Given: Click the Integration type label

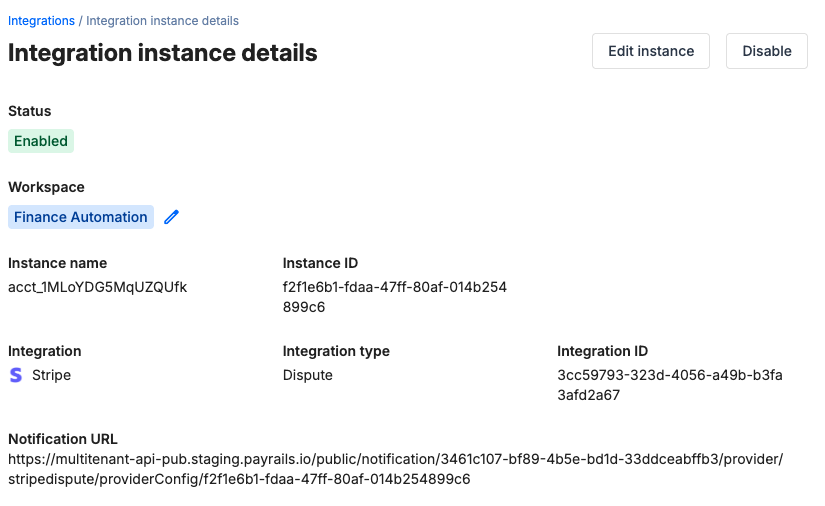Looking at the screenshot, I should click(336, 351).
